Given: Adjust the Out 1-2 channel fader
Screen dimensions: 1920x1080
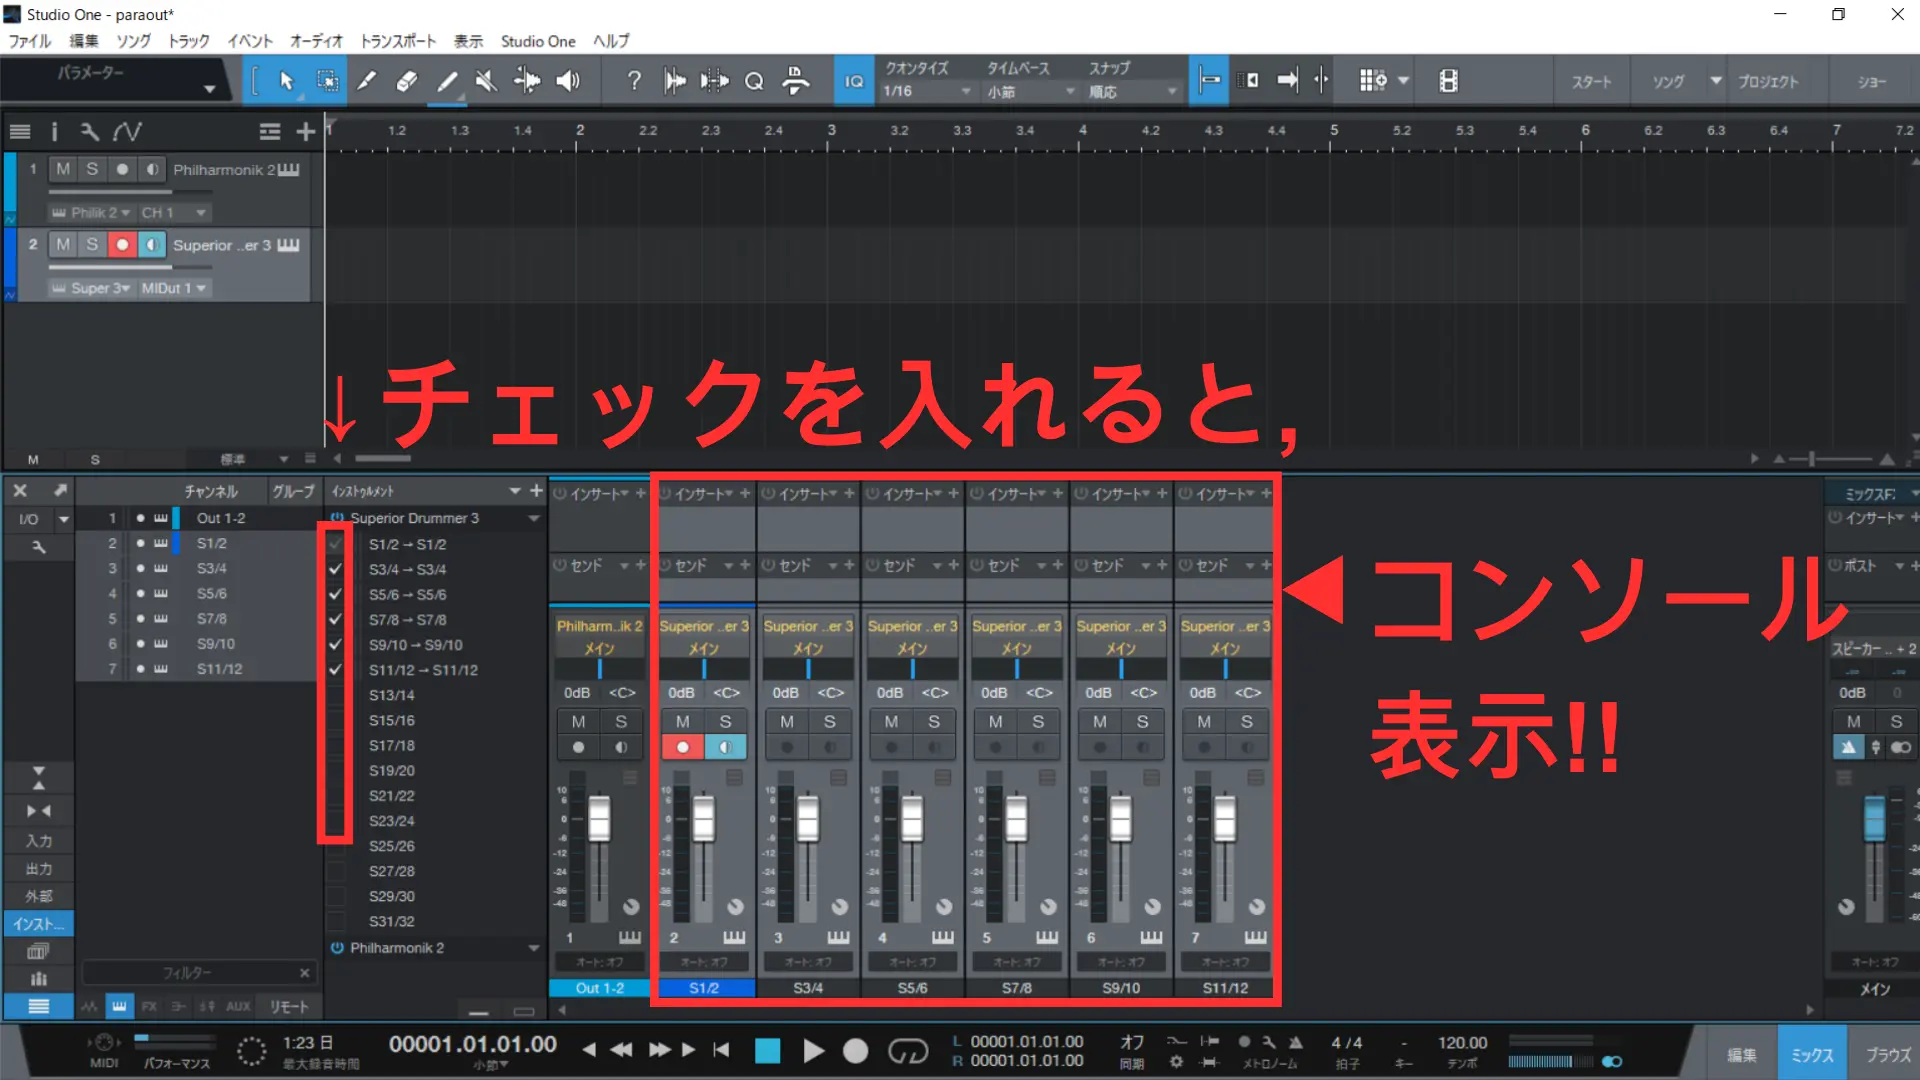Looking at the screenshot, I should 599,819.
